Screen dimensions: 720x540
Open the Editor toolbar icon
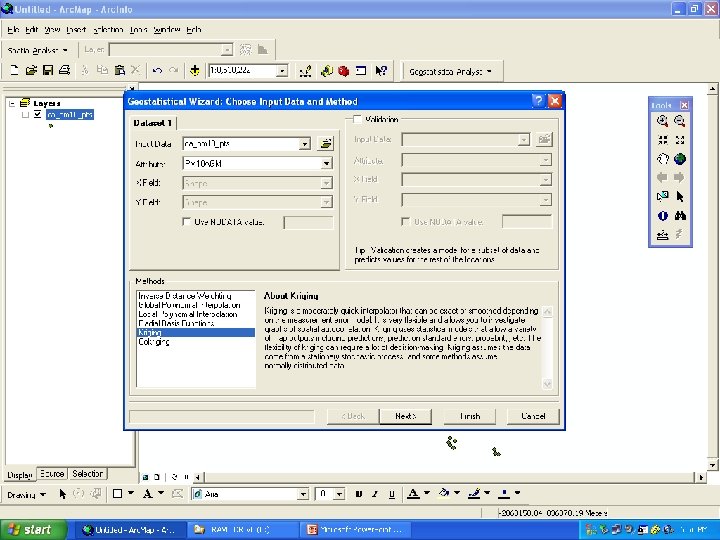tap(305, 71)
